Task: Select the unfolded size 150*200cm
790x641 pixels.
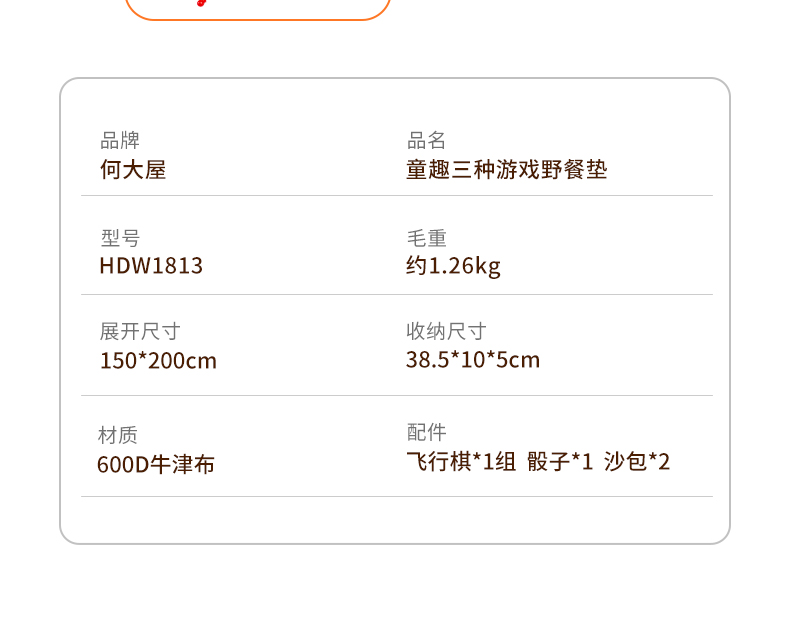Action: click(158, 360)
